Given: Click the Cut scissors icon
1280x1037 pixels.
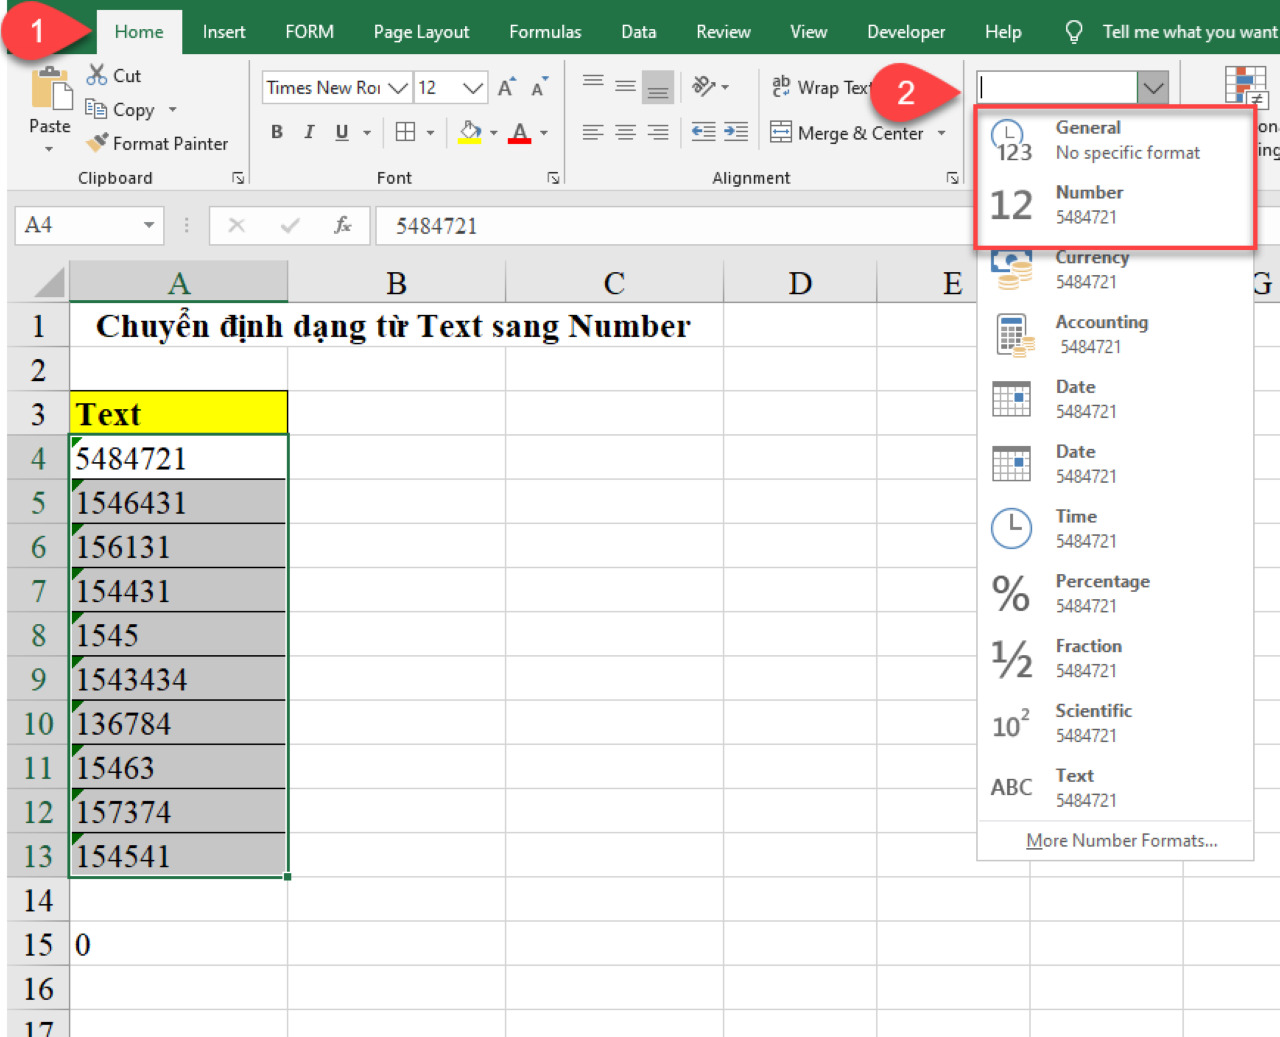Looking at the screenshot, I should pos(97,75).
